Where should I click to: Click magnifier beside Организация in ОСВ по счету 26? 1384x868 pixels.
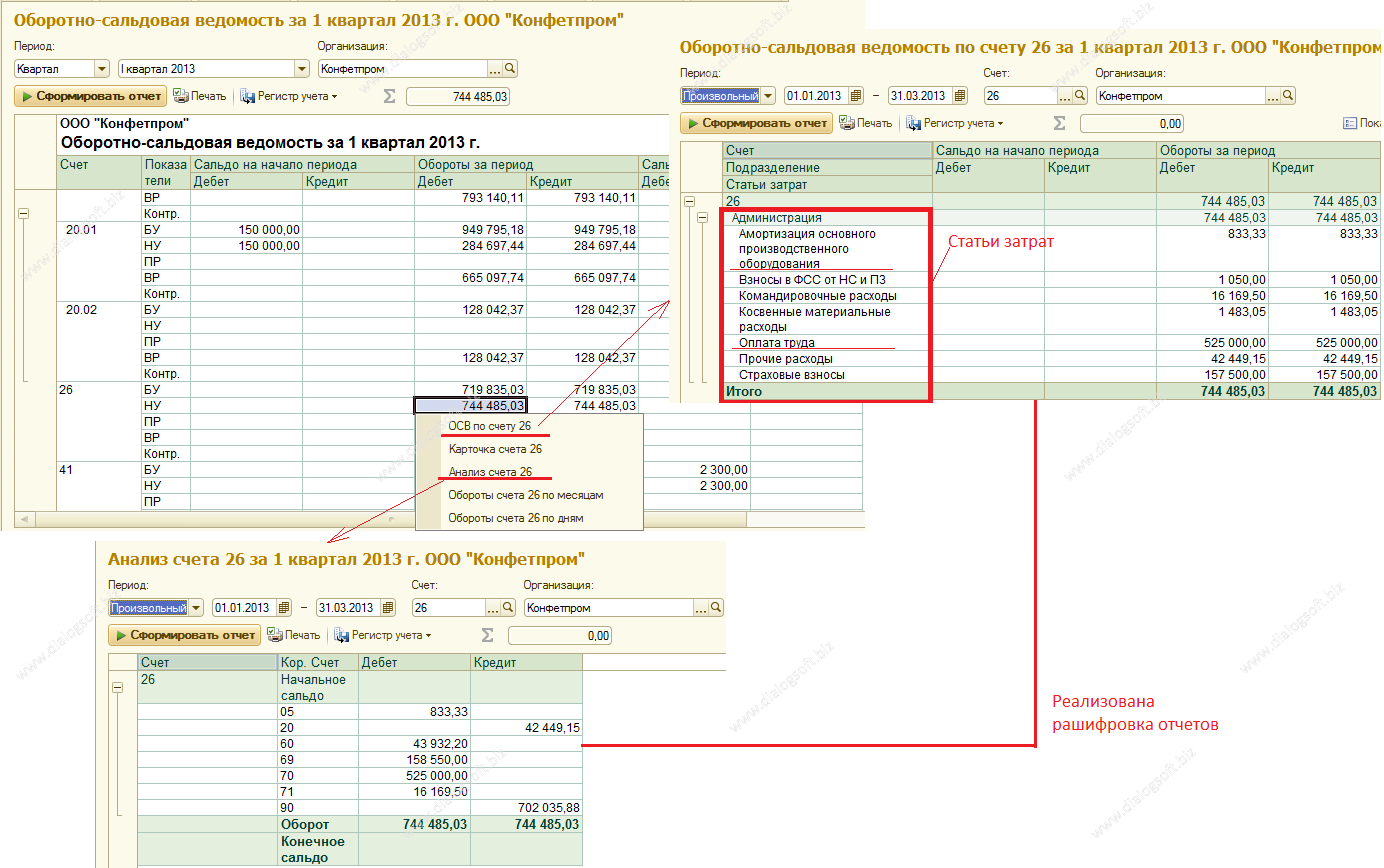point(1288,96)
